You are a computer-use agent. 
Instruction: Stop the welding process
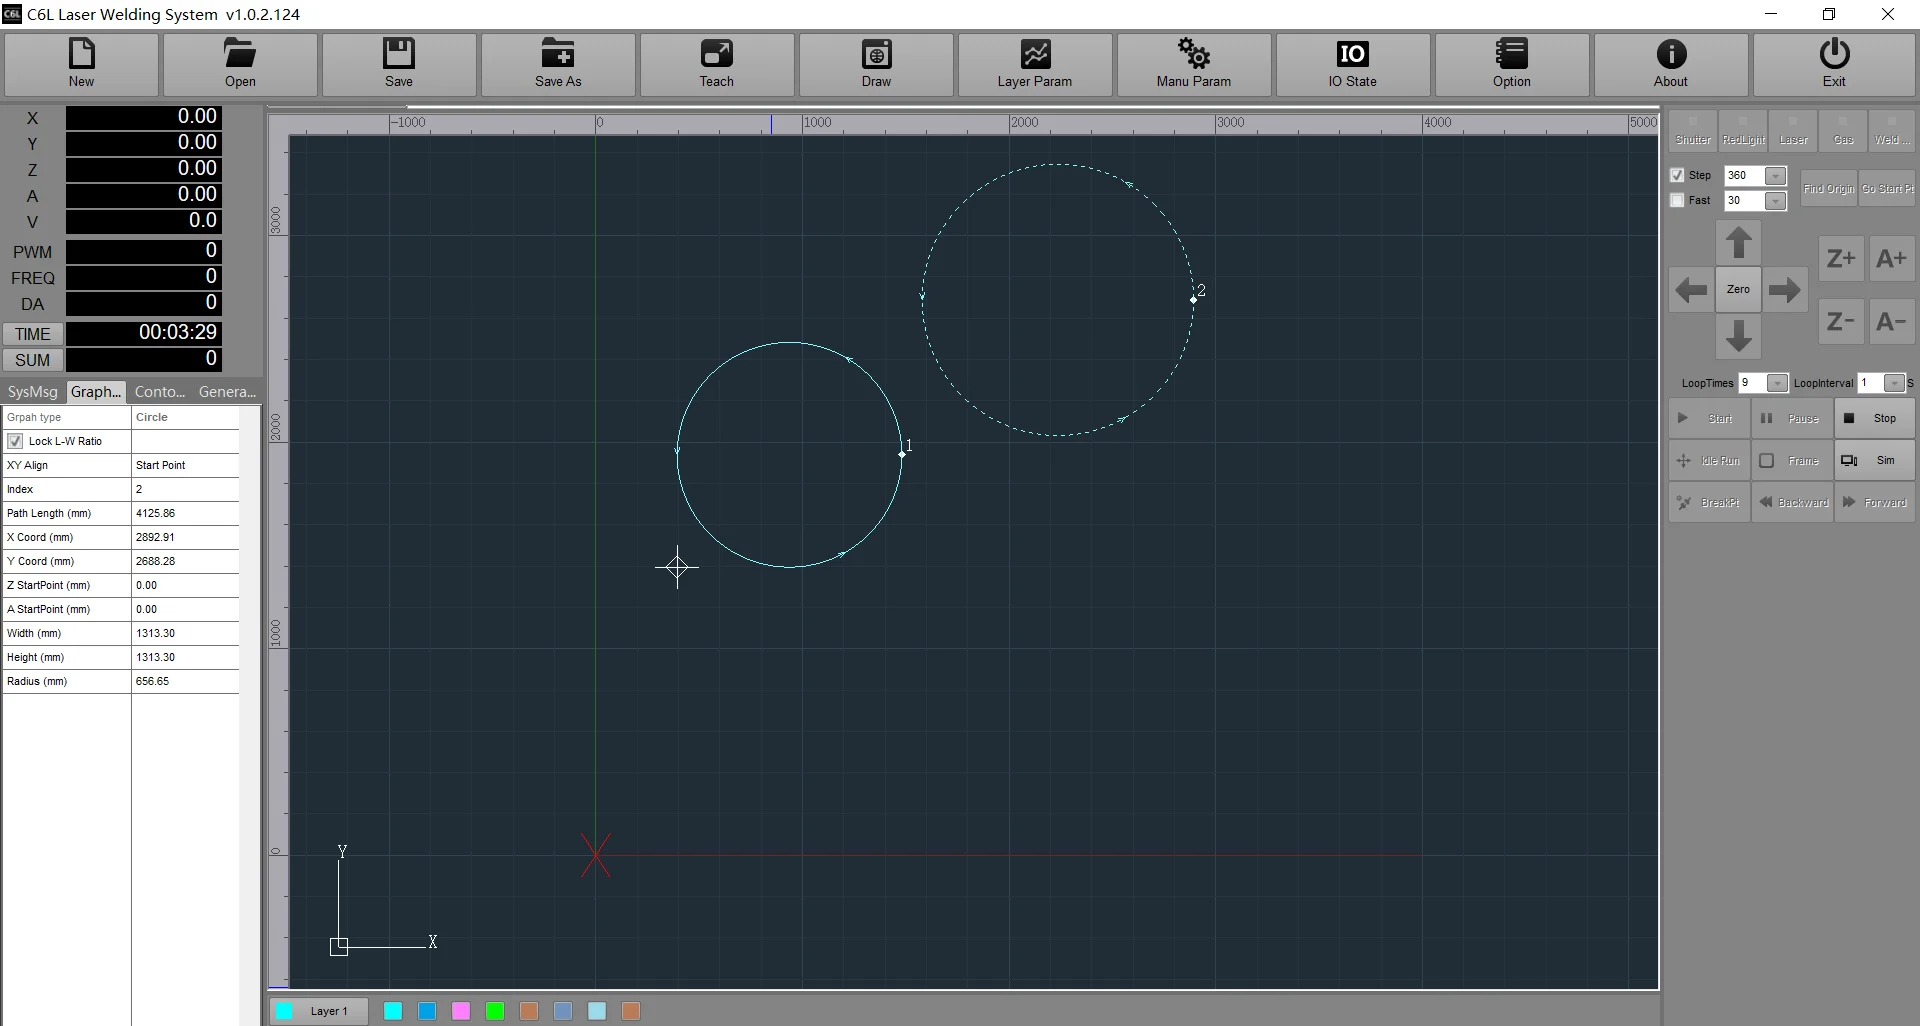pyautogui.click(x=1875, y=418)
